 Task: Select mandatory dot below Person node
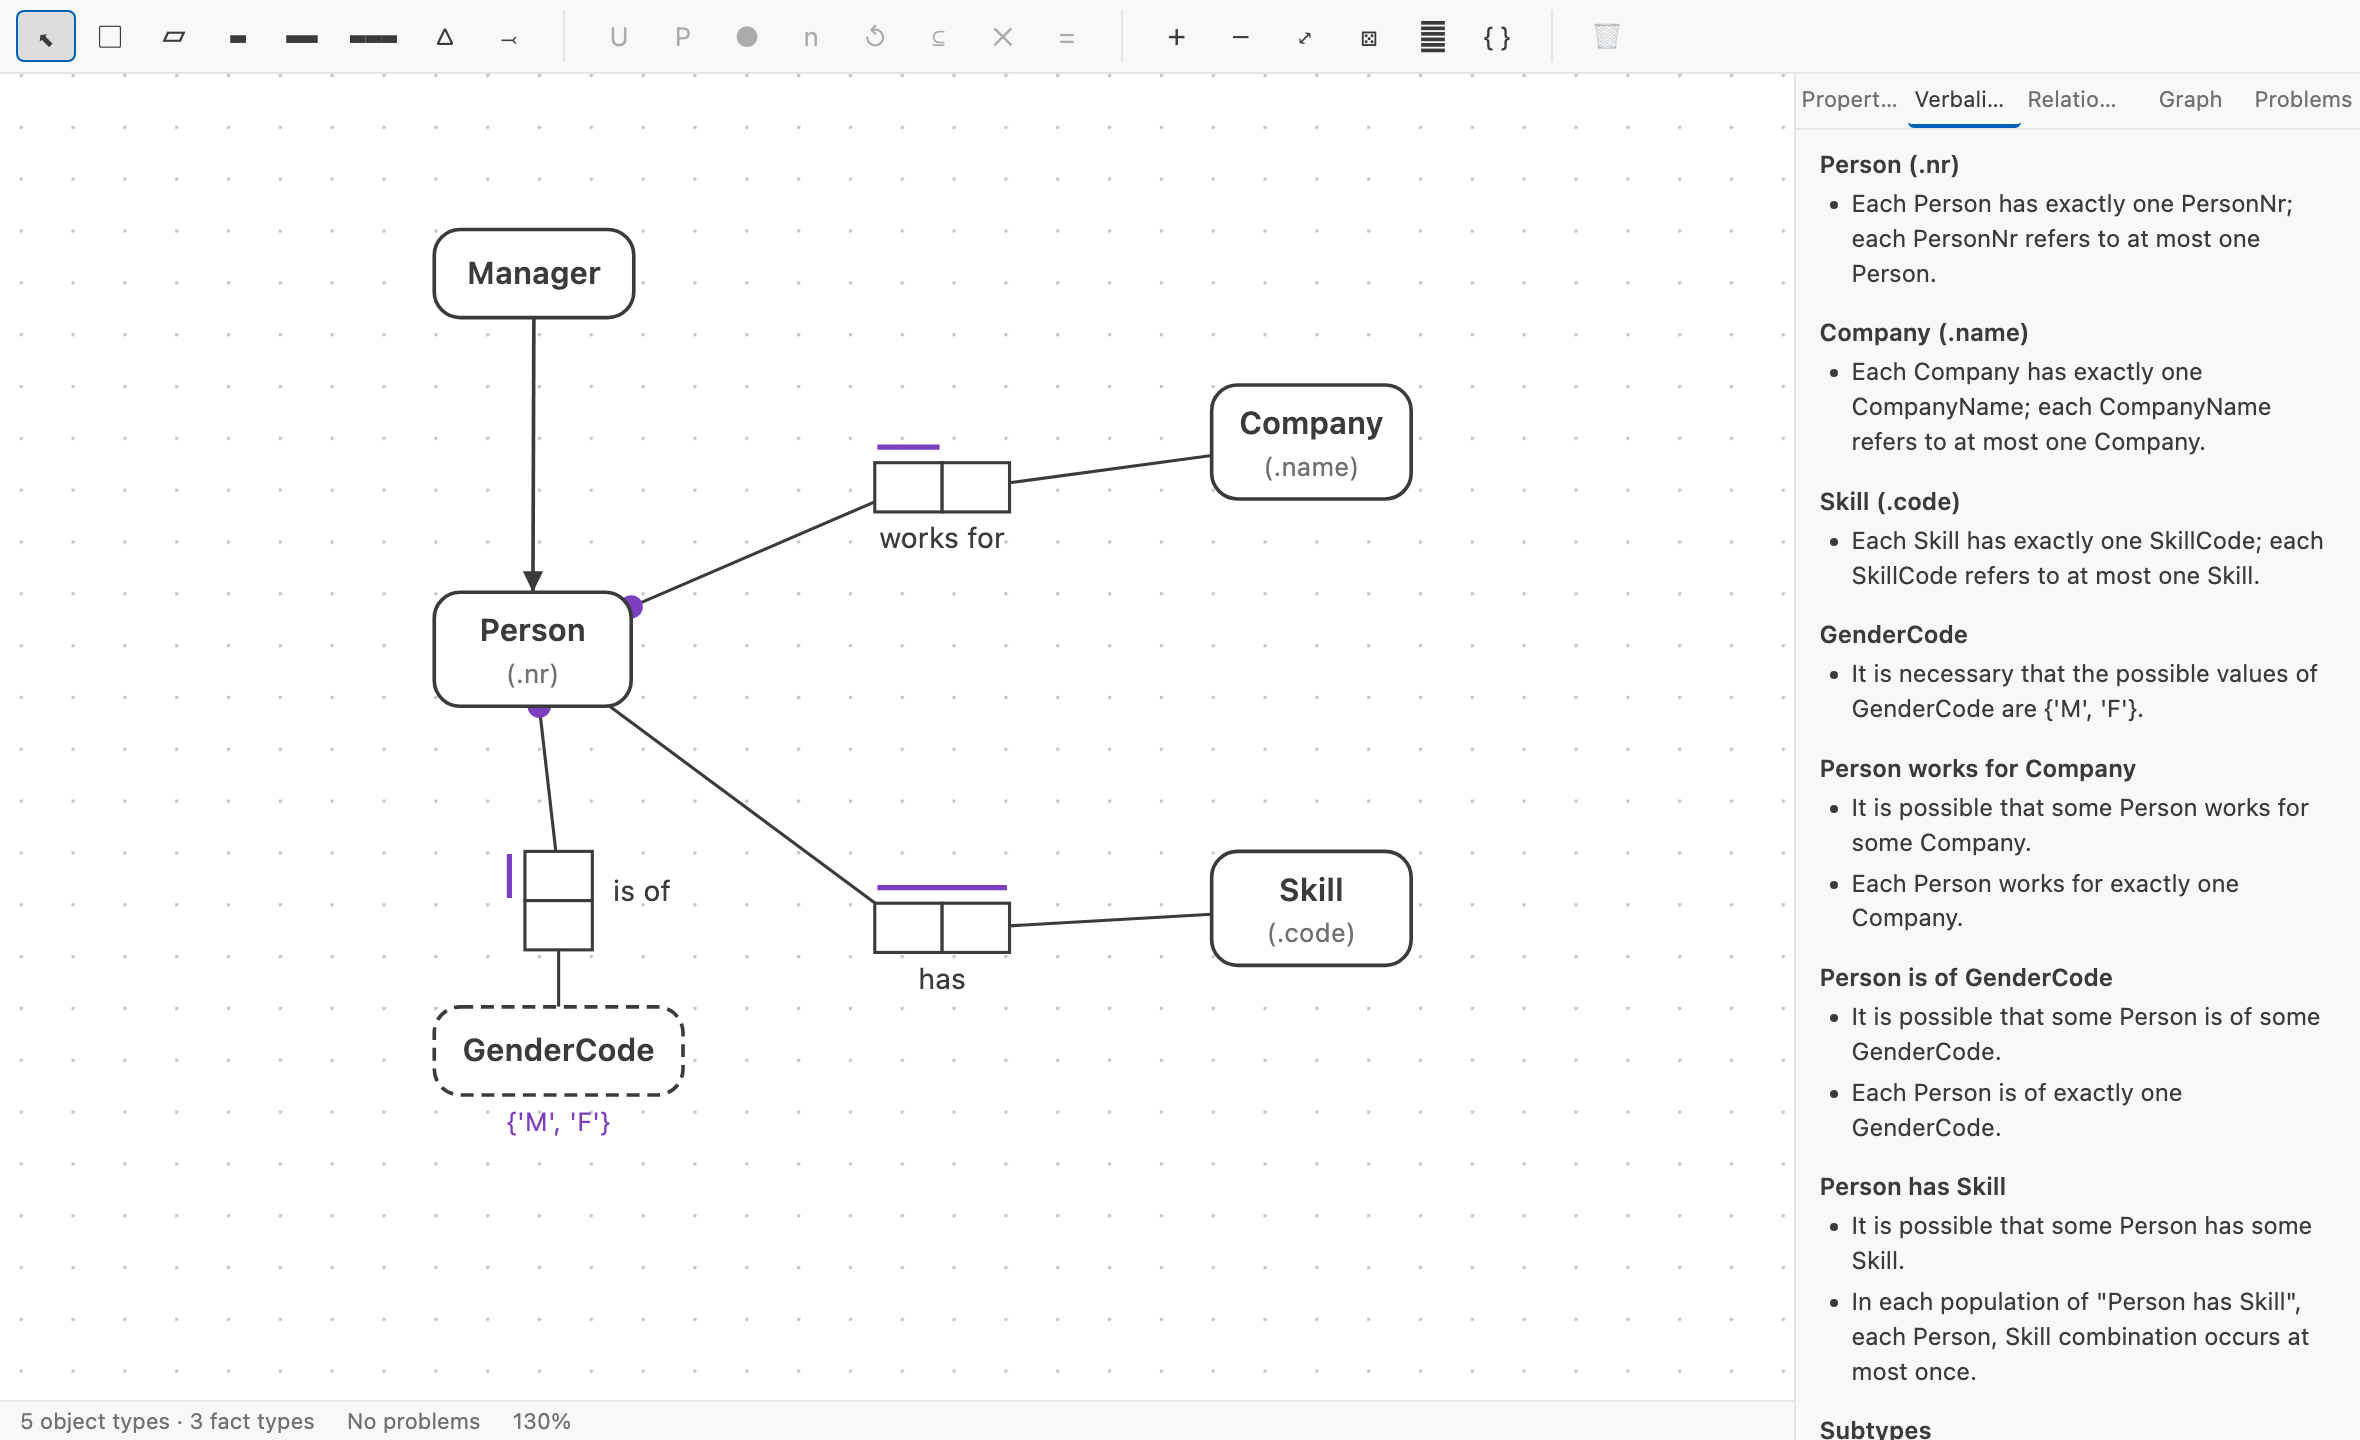tap(539, 709)
